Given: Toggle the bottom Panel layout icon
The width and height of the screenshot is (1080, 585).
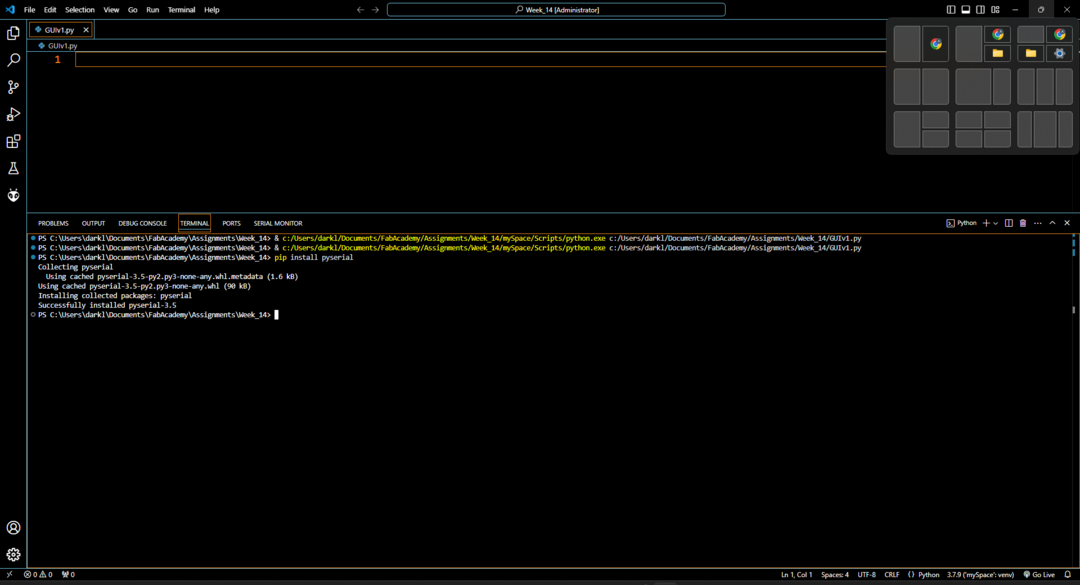Looking at the screenshot, I should pos(966,10).
